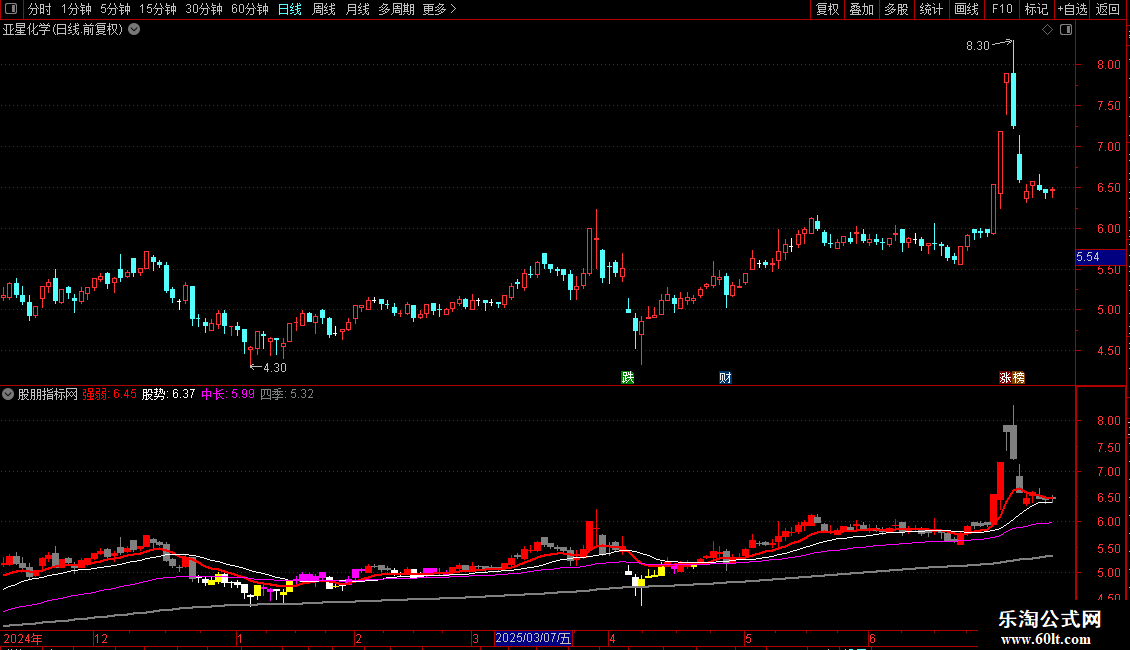Click the blue 财 marker on chart
The width and height of the screenshot is (1130, 650).
point(725,378)
